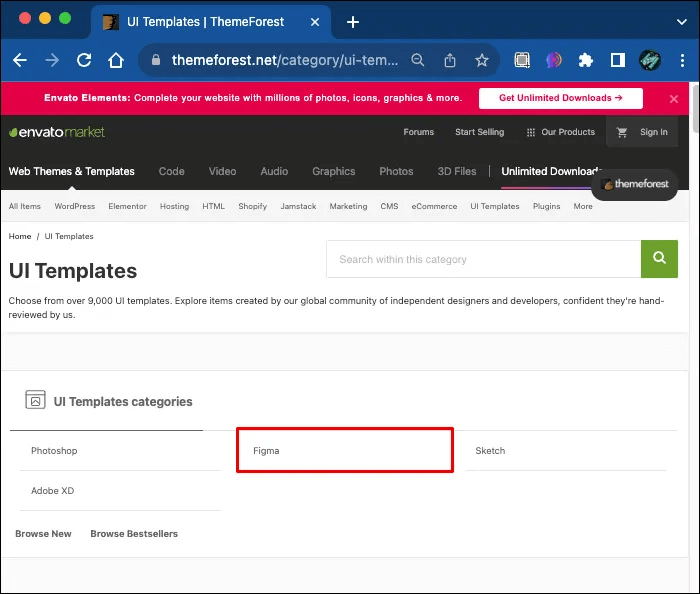700x594 pixels.
Task: Focus the Search within this category field
Action: 483,259
